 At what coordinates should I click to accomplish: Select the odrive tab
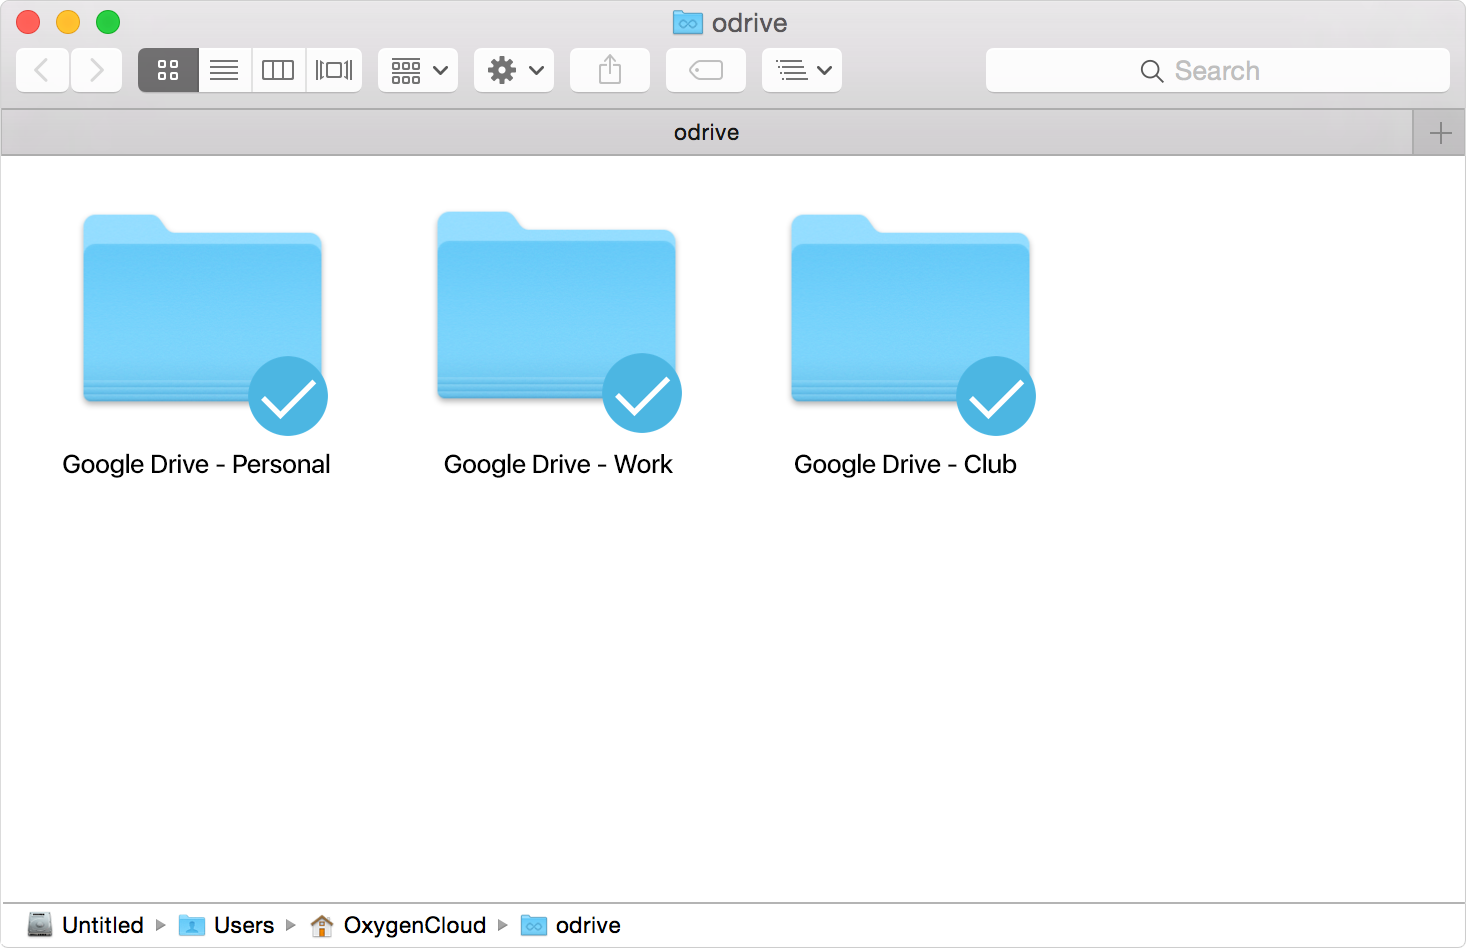click(706, 132)
